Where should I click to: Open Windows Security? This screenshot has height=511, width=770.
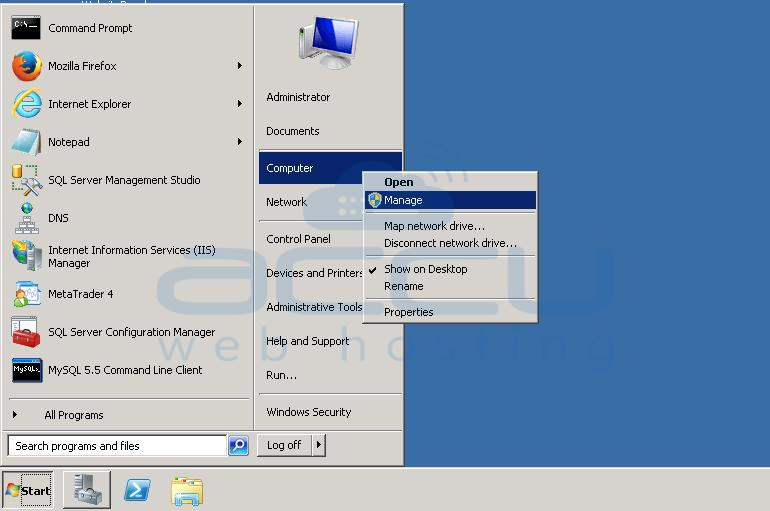pos(308,412)
